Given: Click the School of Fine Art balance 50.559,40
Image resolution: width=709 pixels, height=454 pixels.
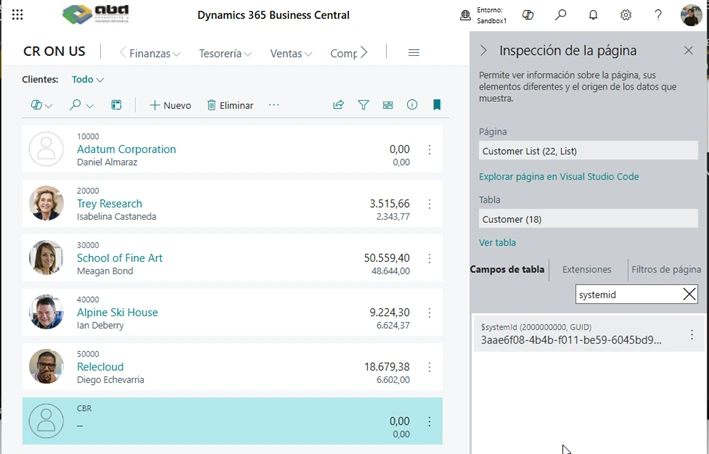Looking at the screenshot, I should click(x=387, y=258).
